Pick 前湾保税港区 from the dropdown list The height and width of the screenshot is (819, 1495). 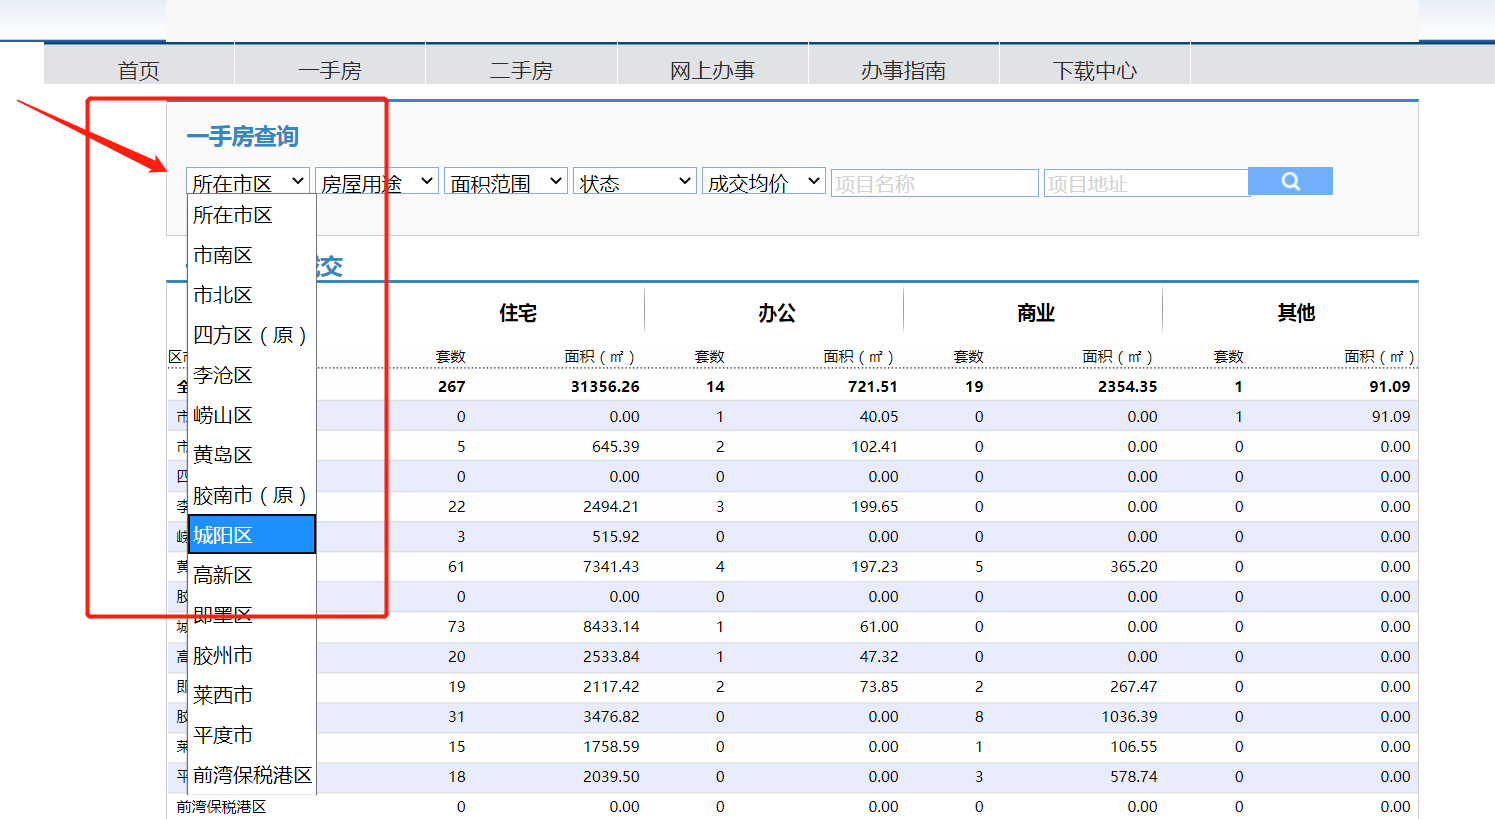click(x=252, y=775)
